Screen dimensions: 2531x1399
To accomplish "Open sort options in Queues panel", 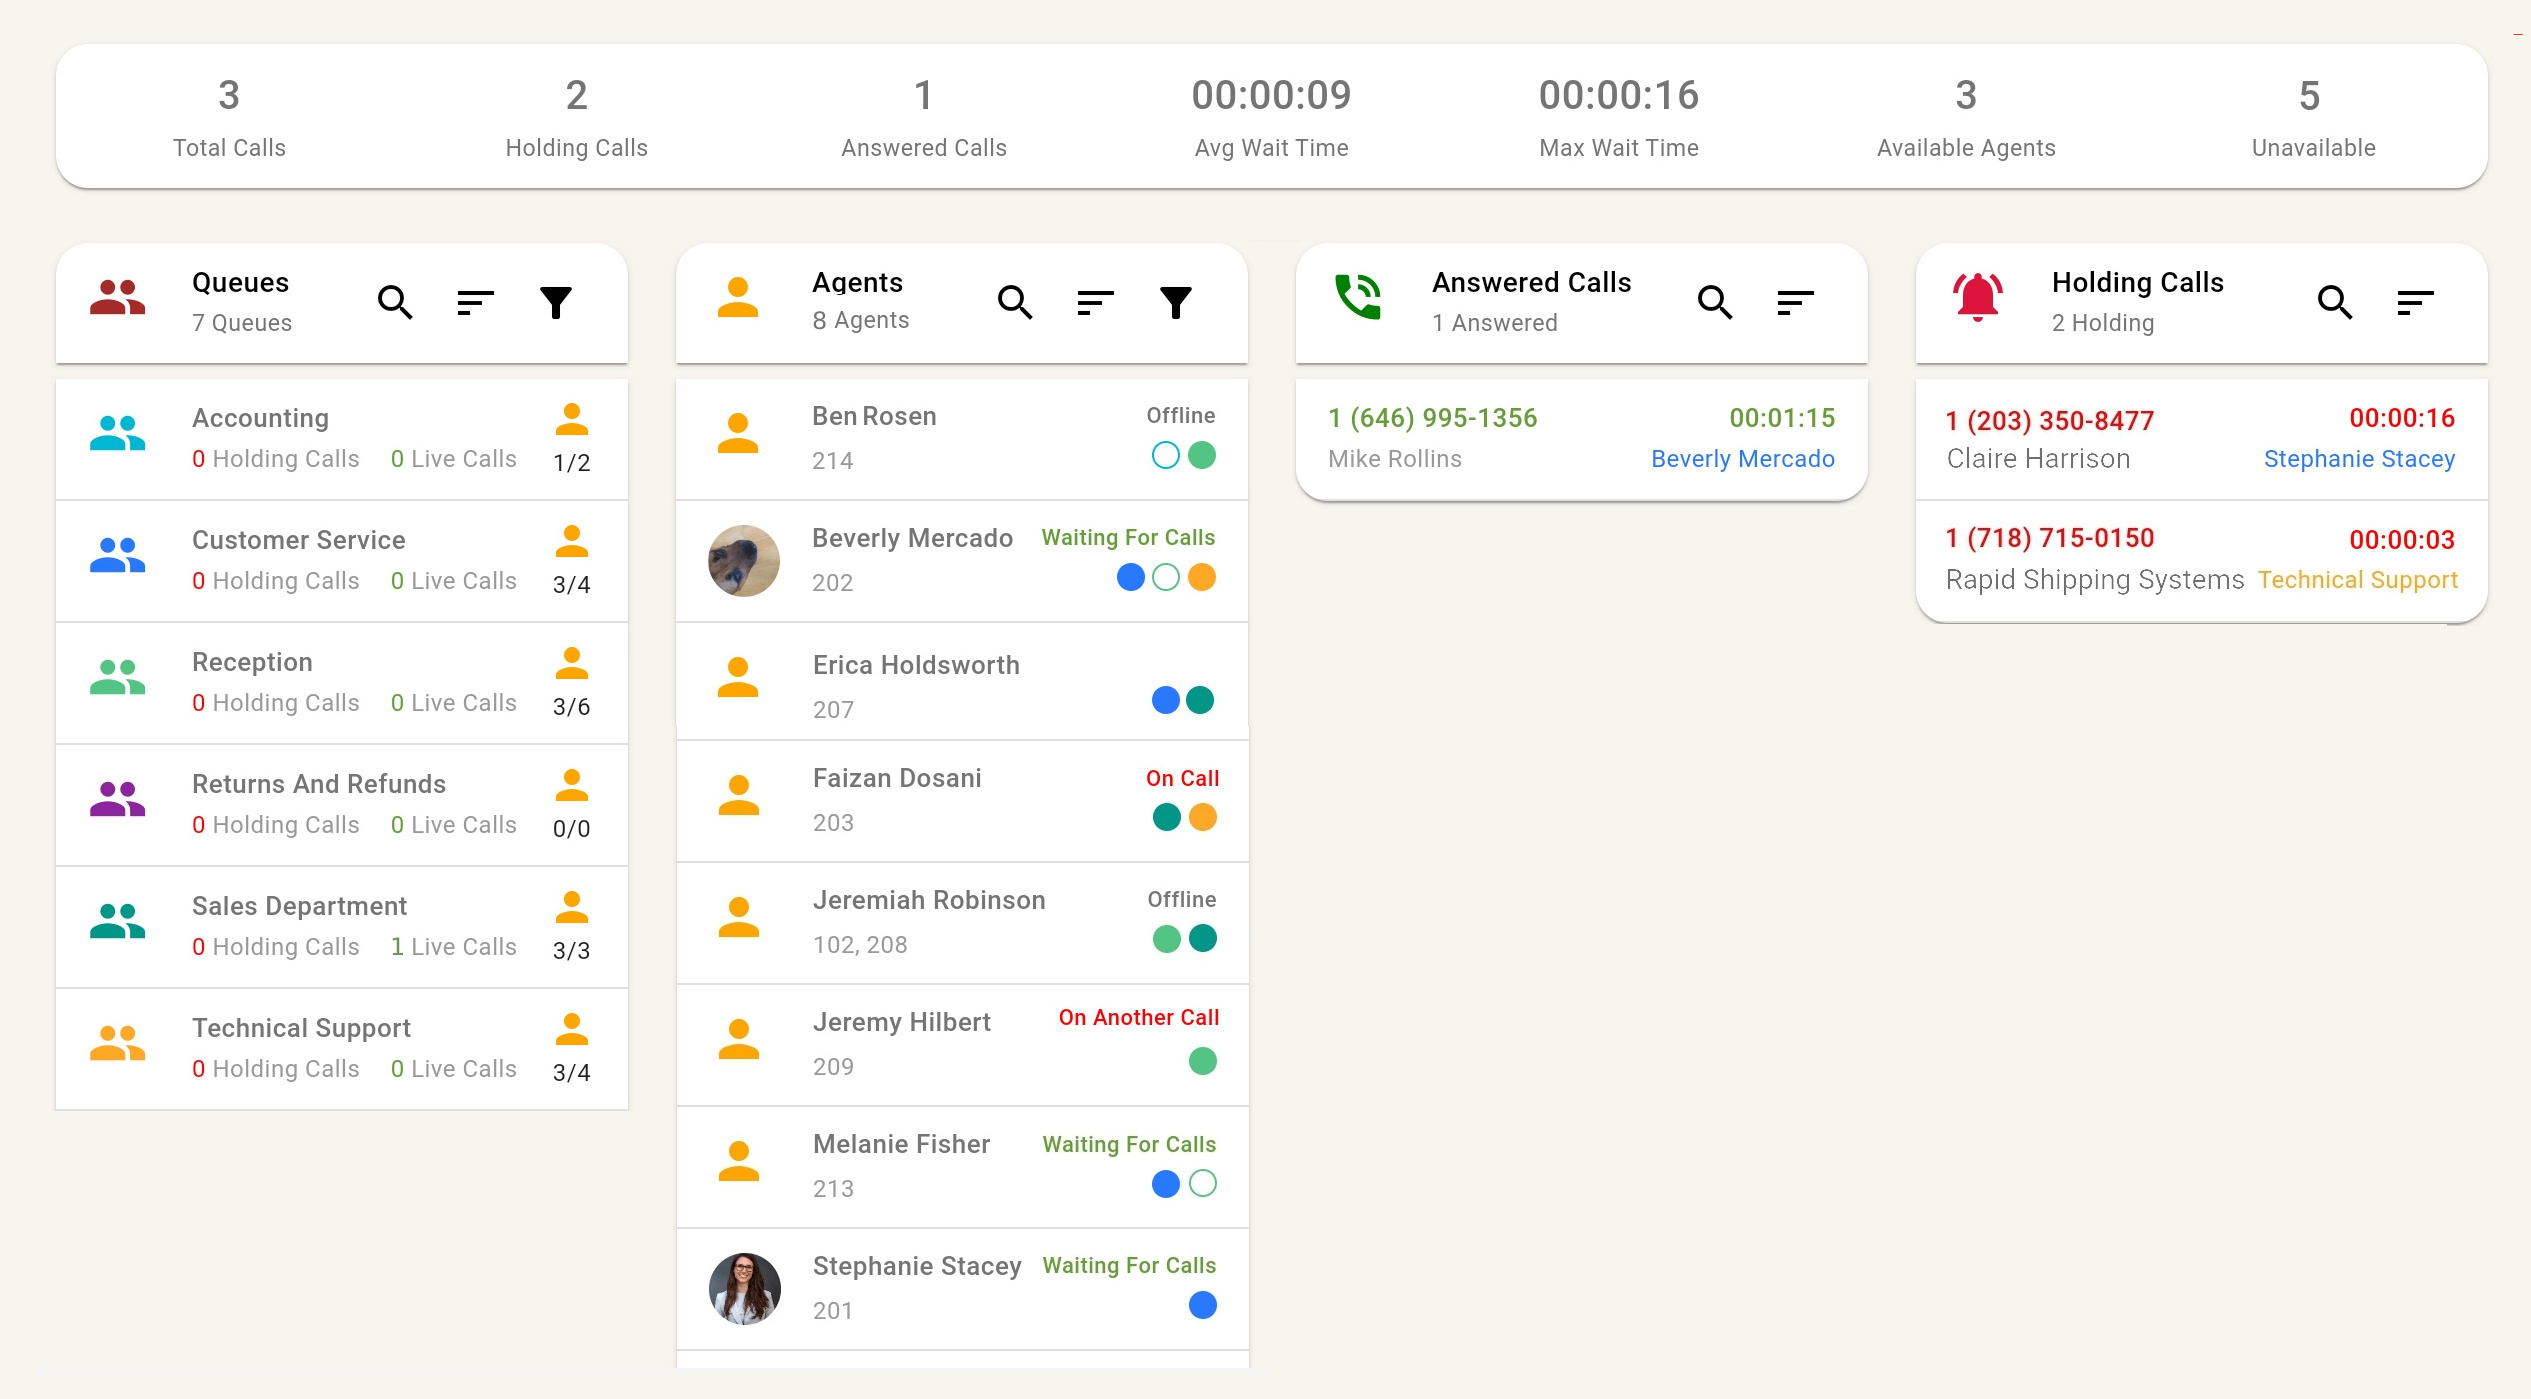I will [475, 301].
